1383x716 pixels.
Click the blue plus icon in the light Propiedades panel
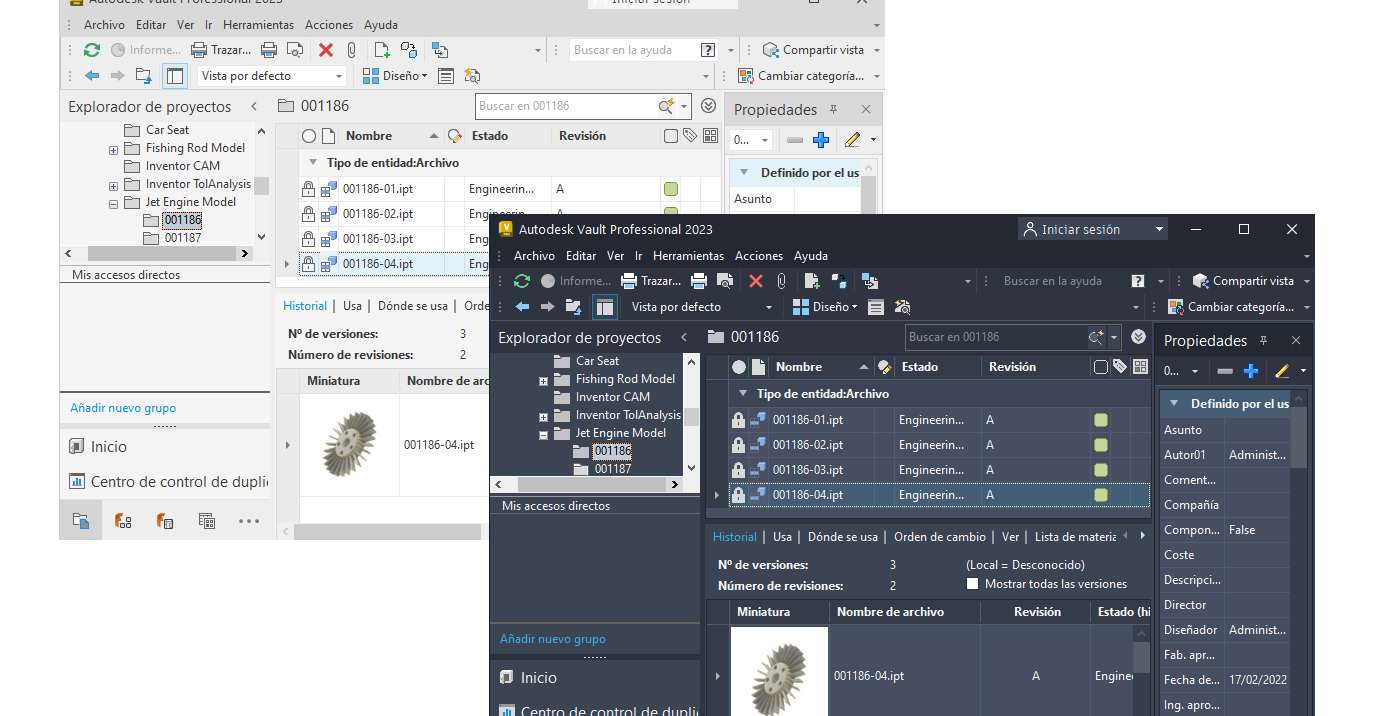[x=821, y=140]
